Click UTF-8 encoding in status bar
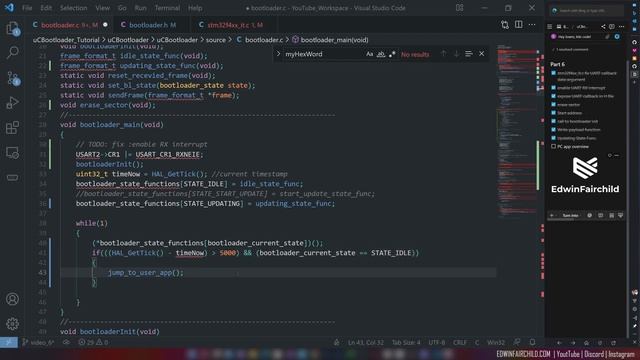This screenshot has height=360, width=640. [x=437, y=342]
